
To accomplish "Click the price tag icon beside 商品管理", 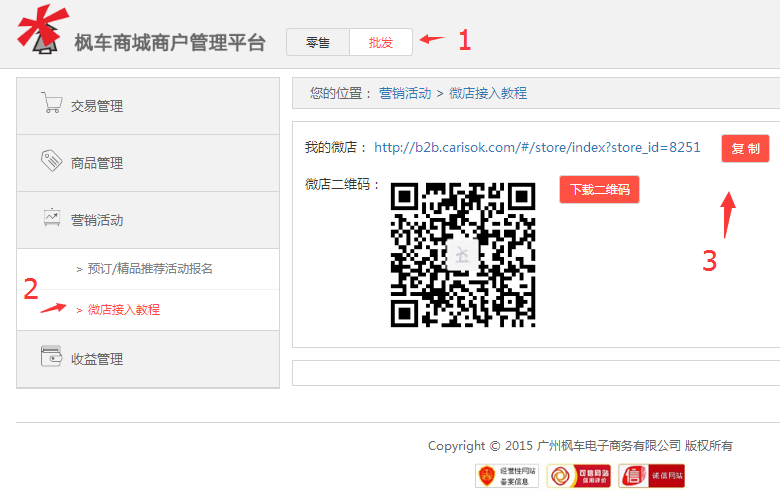I will point(51,160).
